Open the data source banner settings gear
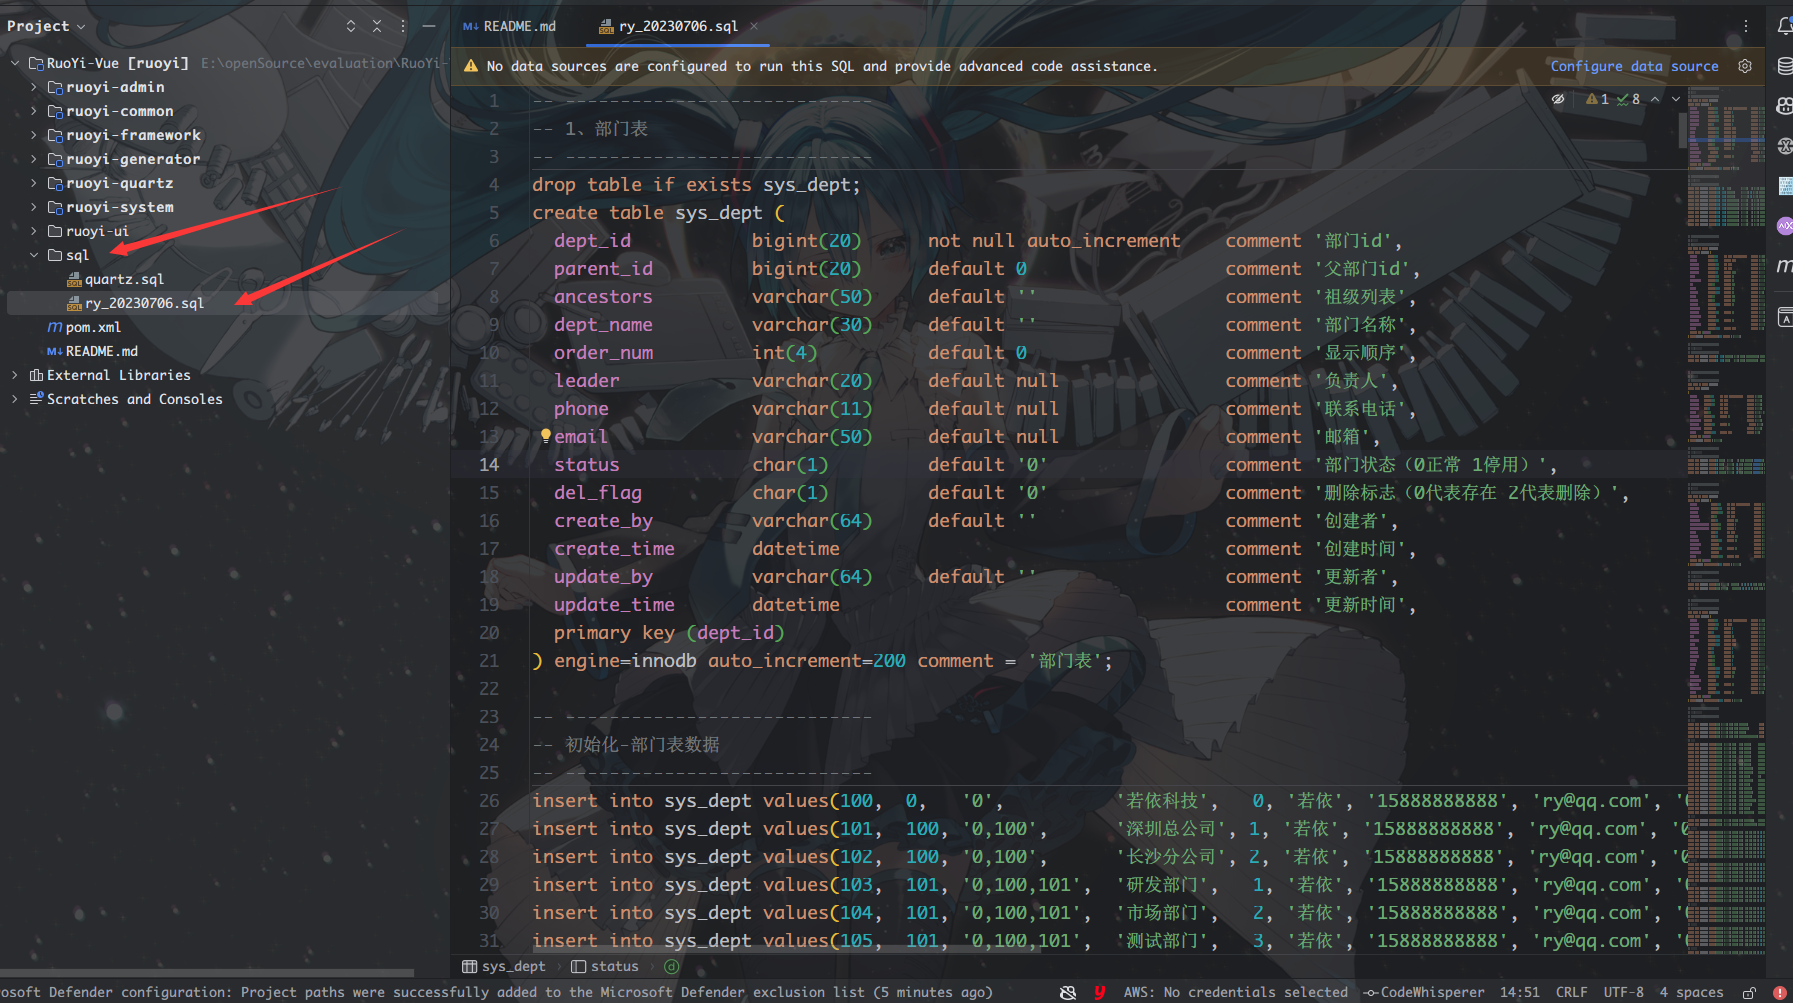The image size is (1793, 1003). 1745,66
